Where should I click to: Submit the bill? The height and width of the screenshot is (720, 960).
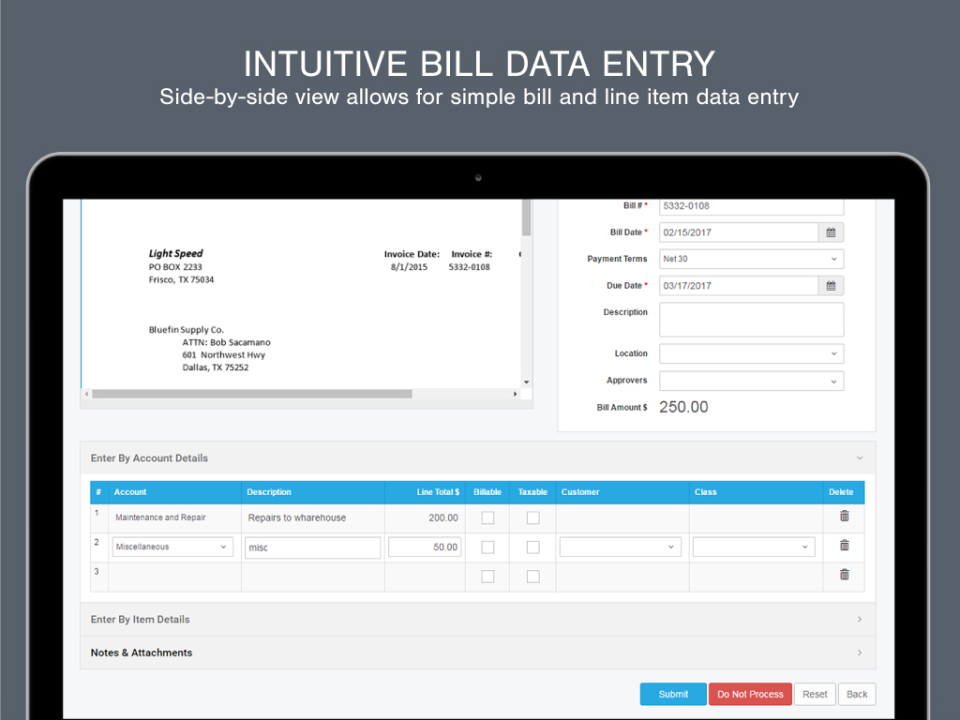(x=672, y=693)
